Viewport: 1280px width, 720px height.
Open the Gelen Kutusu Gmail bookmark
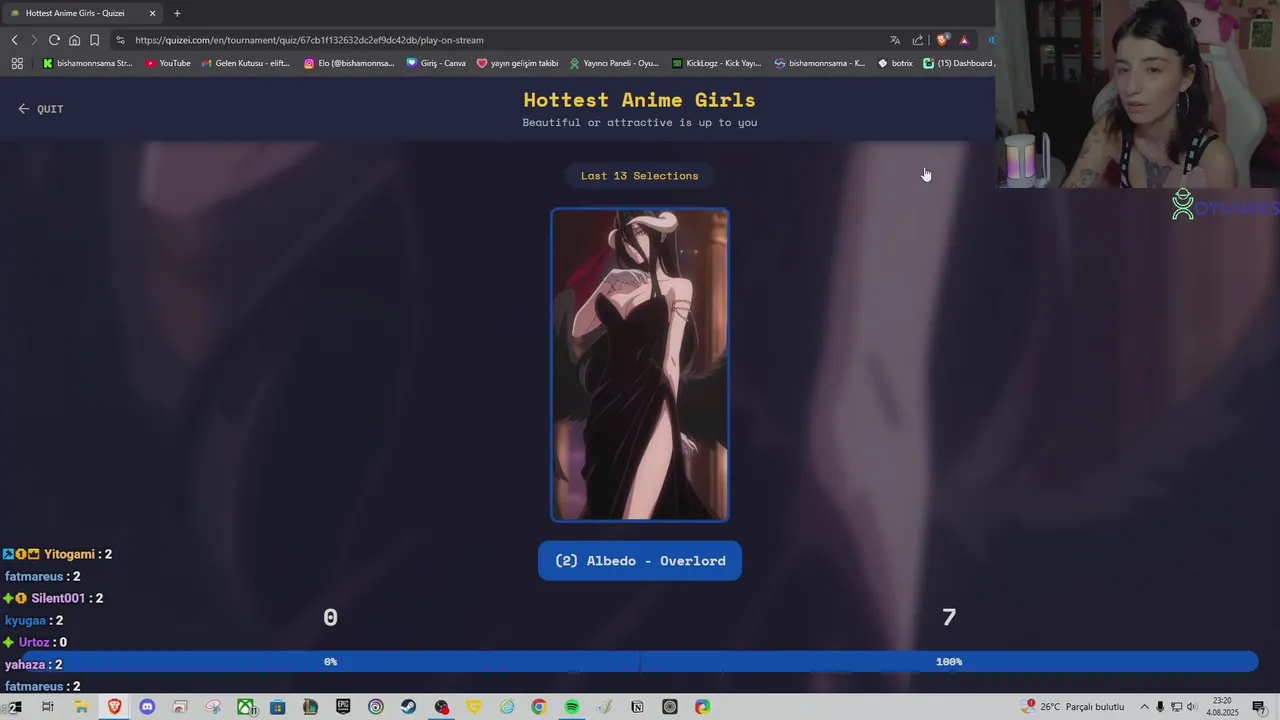click(246, 63)
